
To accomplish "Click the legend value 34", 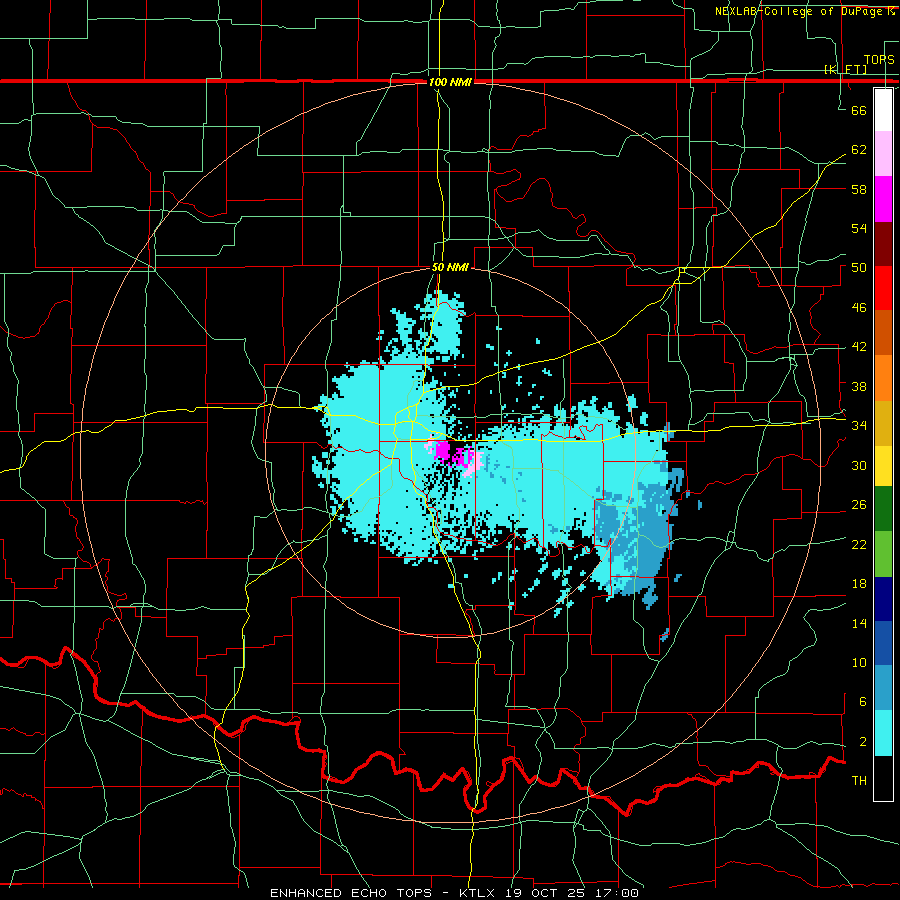I will coord(859,425).
